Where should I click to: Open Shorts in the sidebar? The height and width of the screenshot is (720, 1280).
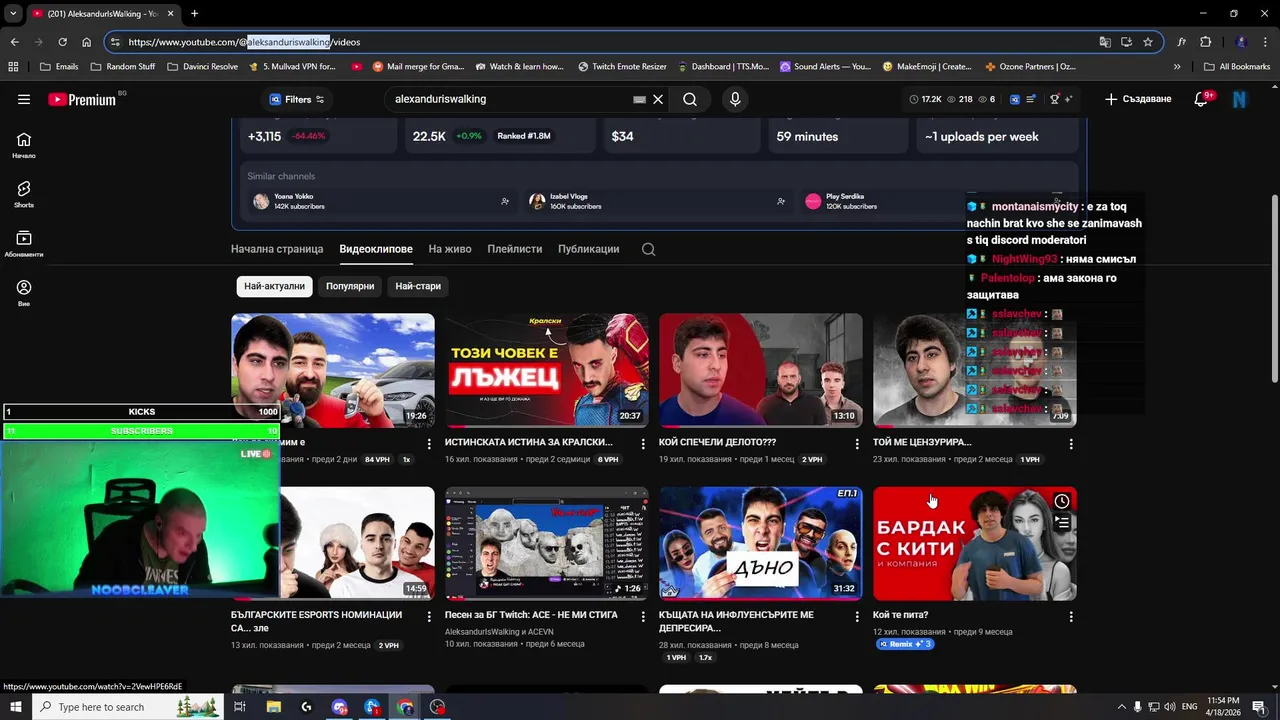point(24,195)
